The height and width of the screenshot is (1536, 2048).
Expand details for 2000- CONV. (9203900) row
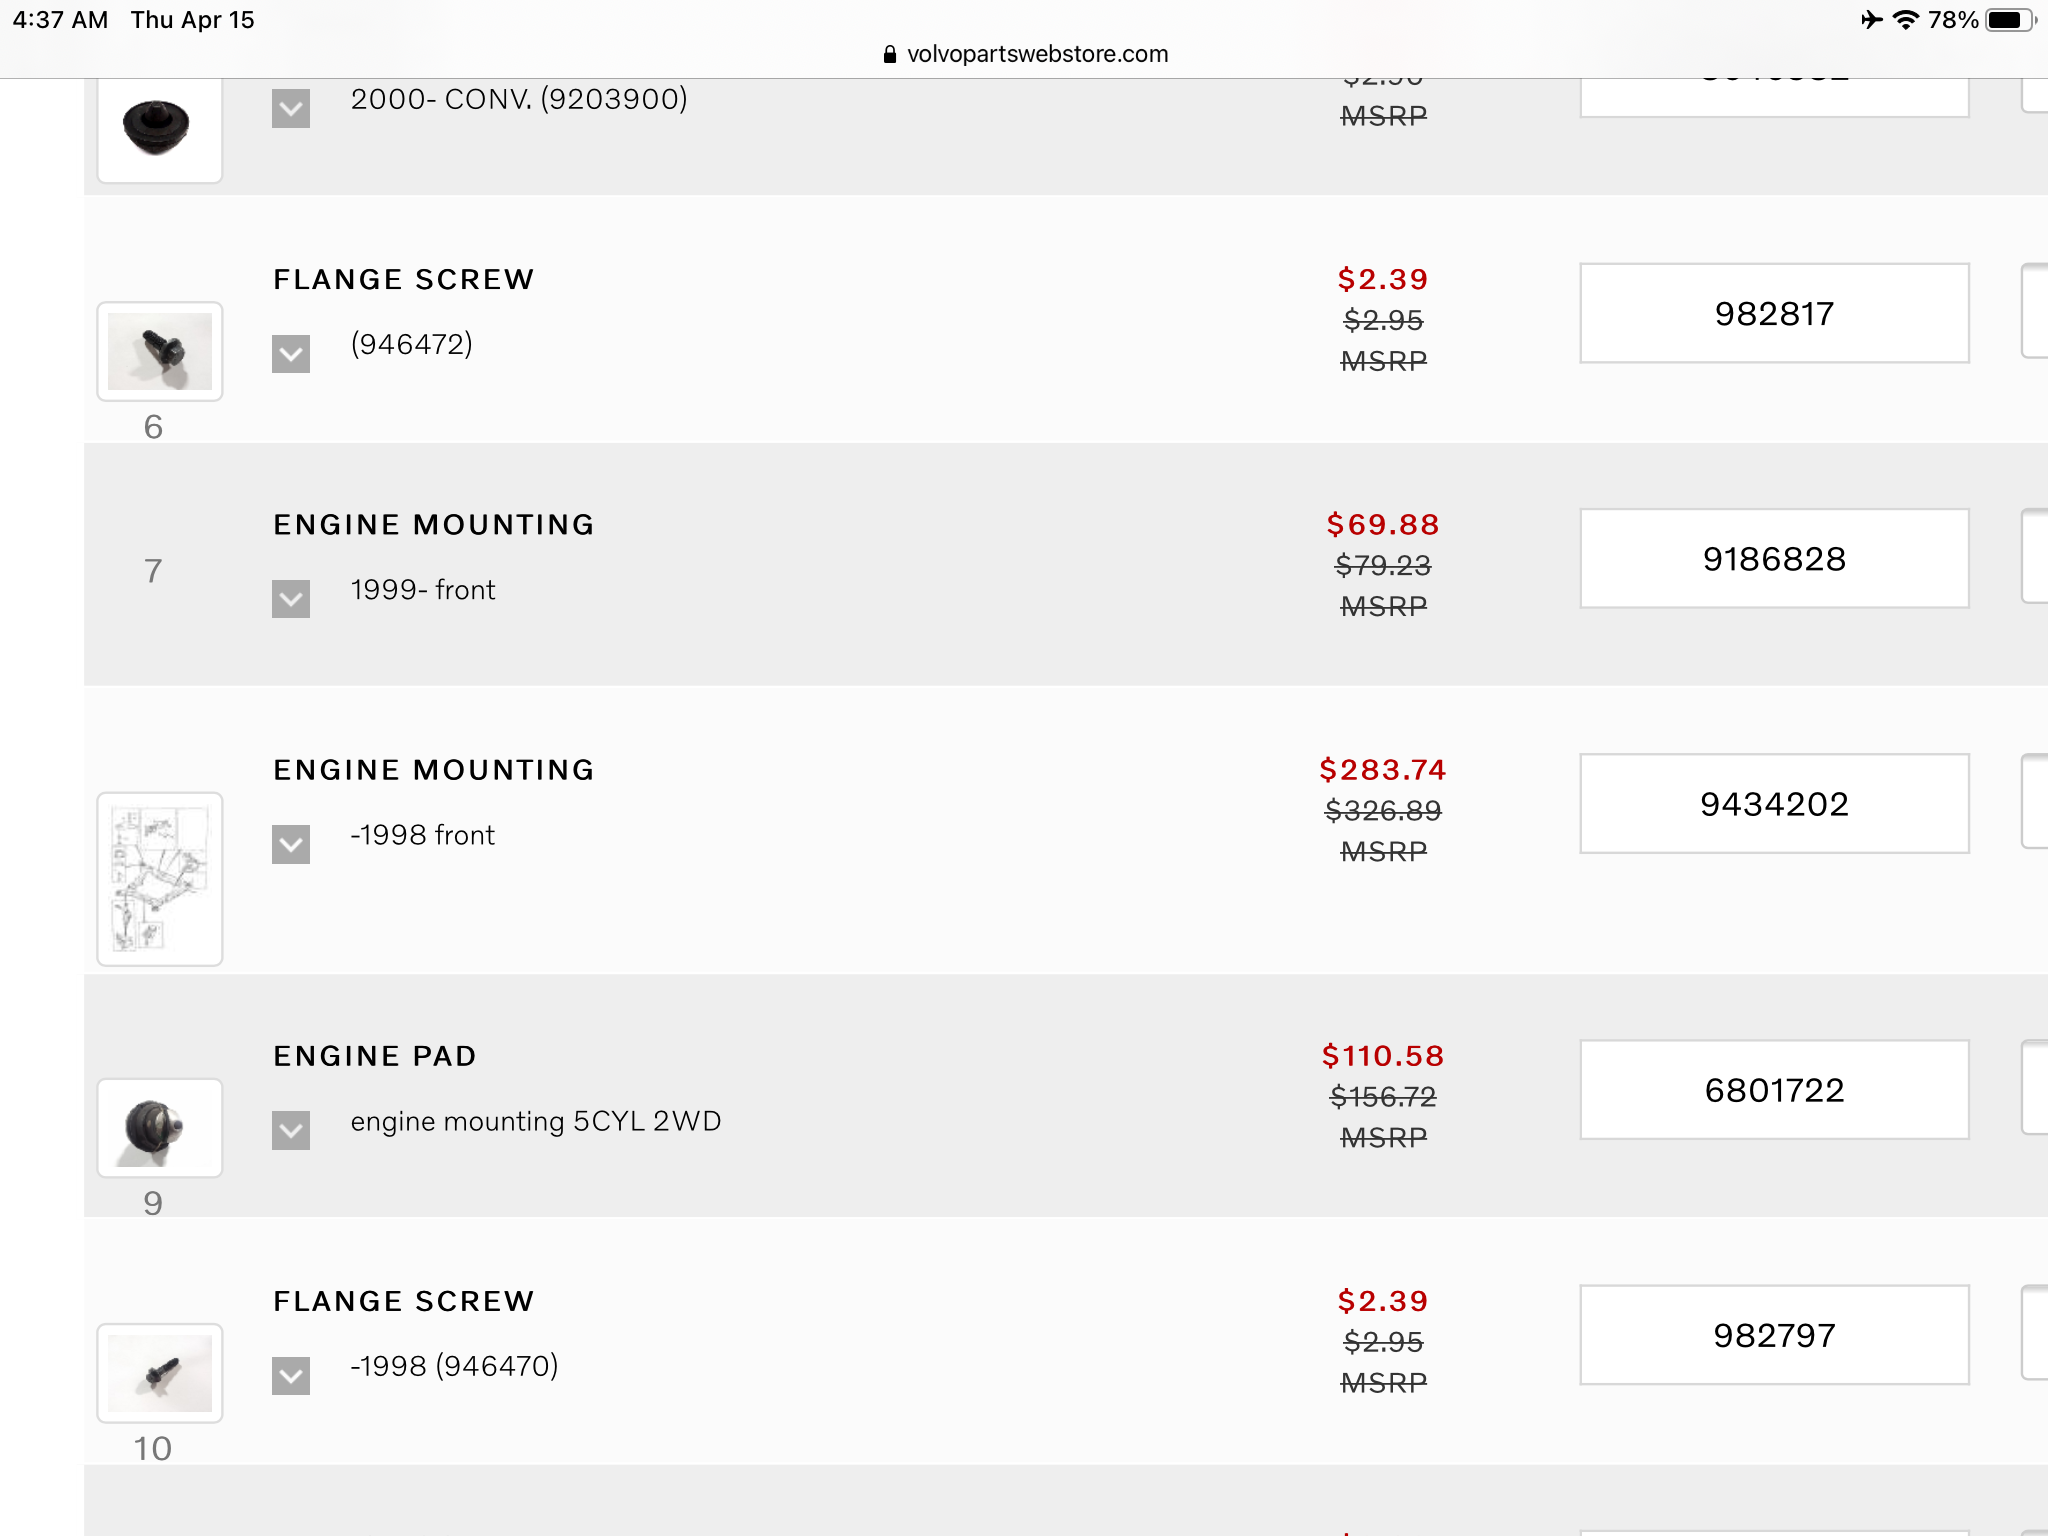(x=291, y=109)
